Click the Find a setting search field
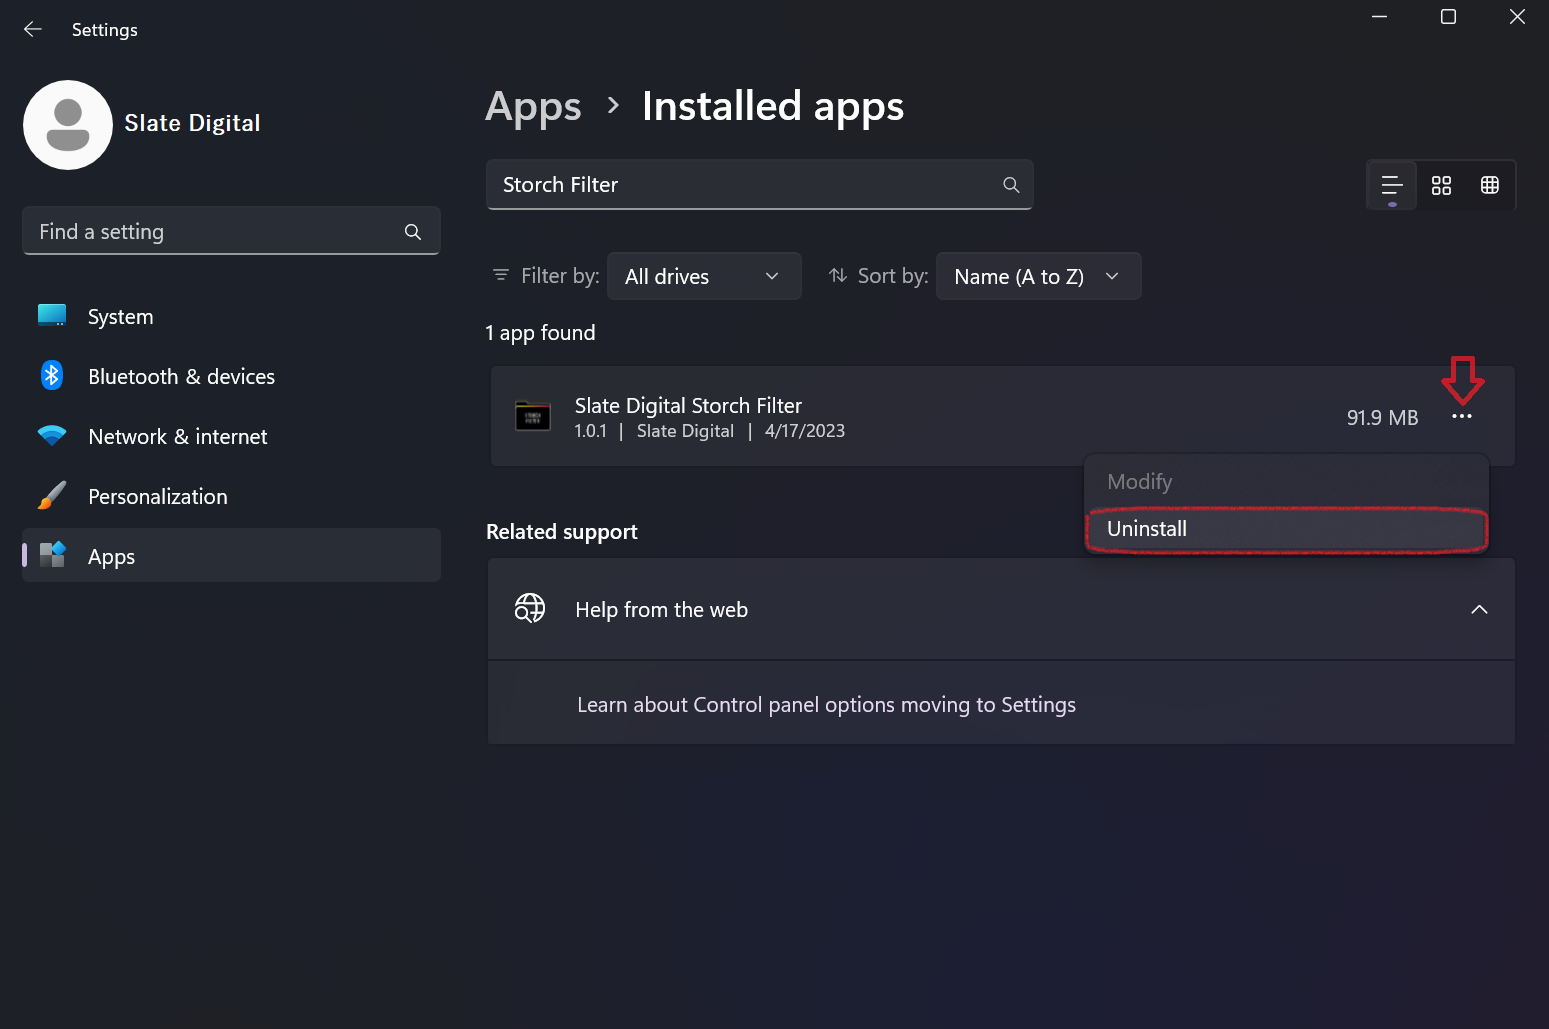This screenshot has width=1549, height=1029. click(x=231, y=231)
